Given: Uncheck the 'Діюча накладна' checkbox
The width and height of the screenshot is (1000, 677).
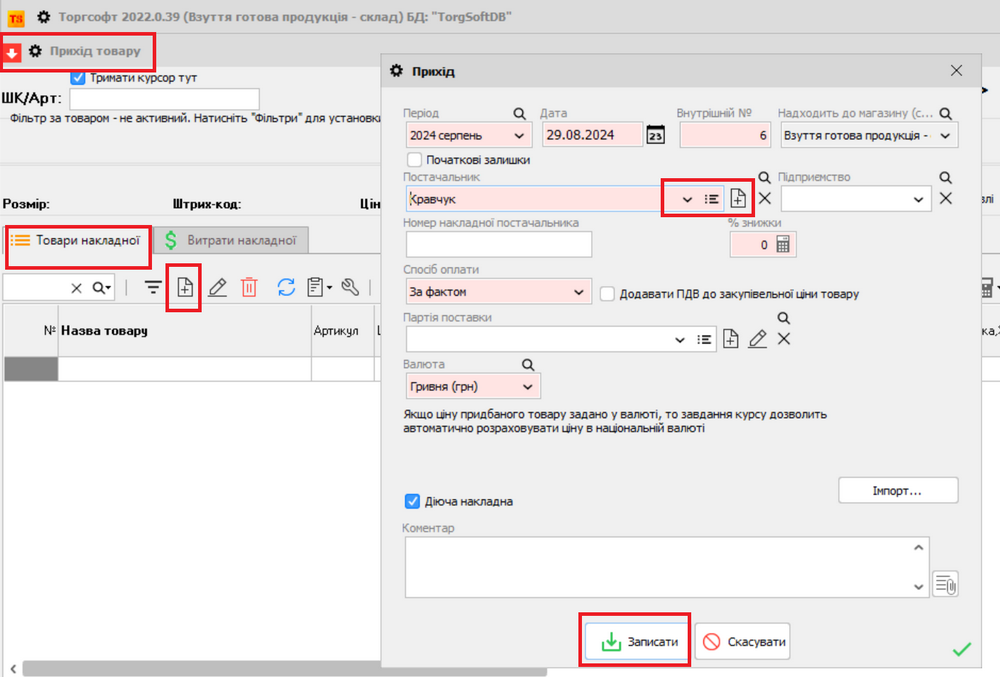Looking at the screenshot, I should 412,501.
